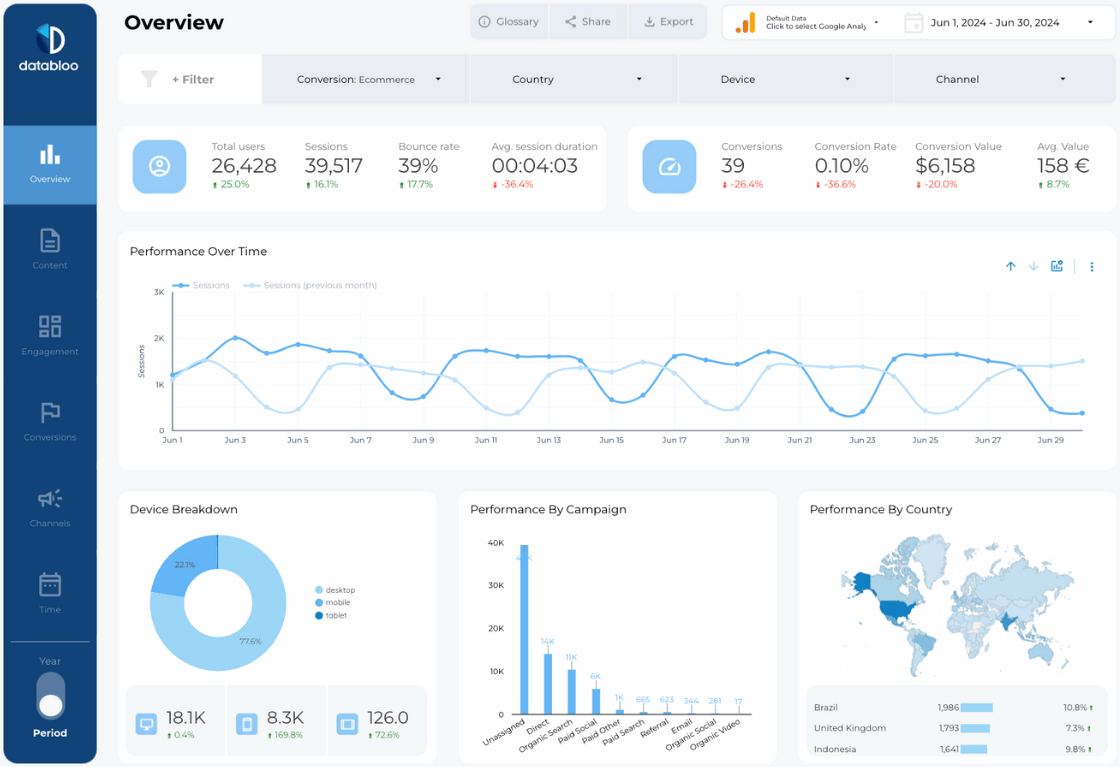Screen dimensions: 1120x767
Task: Click the calendar icon by date range
Action: (914, 23)
